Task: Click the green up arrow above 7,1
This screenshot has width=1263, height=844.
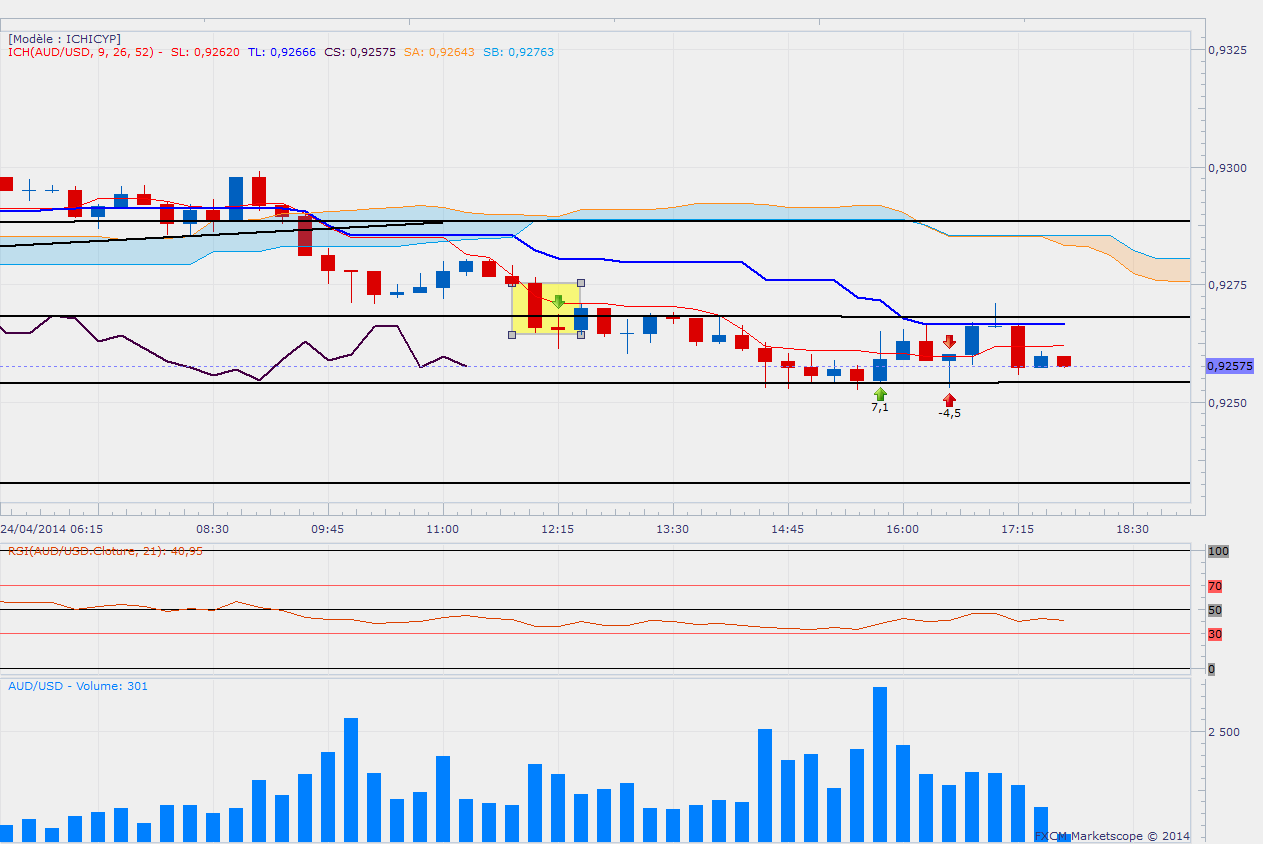Action: click(x=880, y=394)
